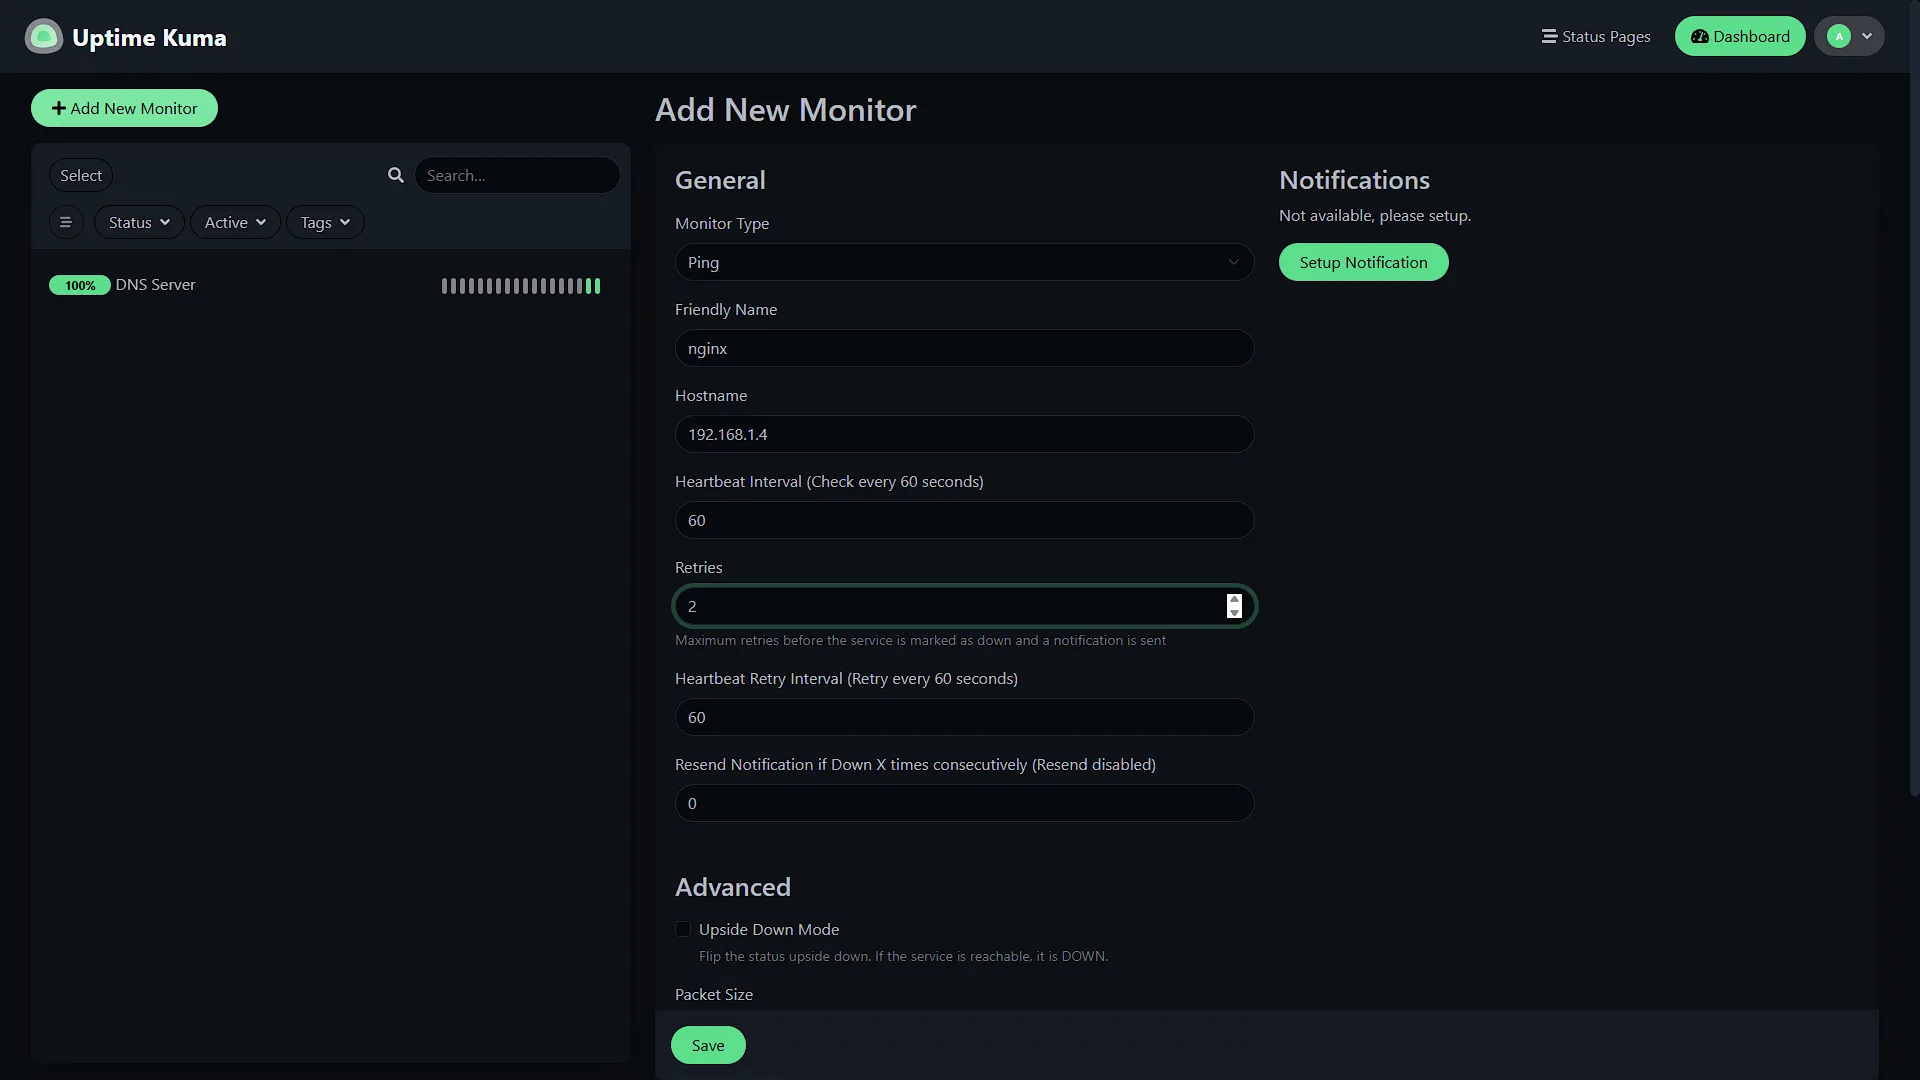
Task: Open the DNS Server monitor
Action: pyautogui.click(x=330, y=285)
